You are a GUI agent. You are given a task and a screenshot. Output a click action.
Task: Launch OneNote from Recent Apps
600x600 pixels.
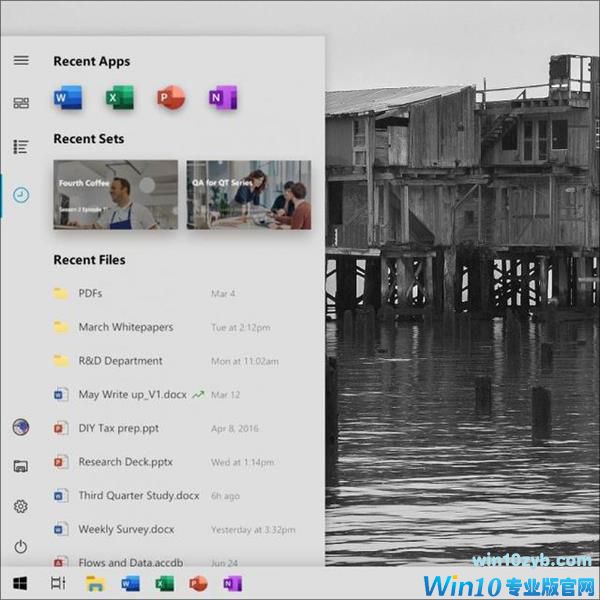[222, 98]
